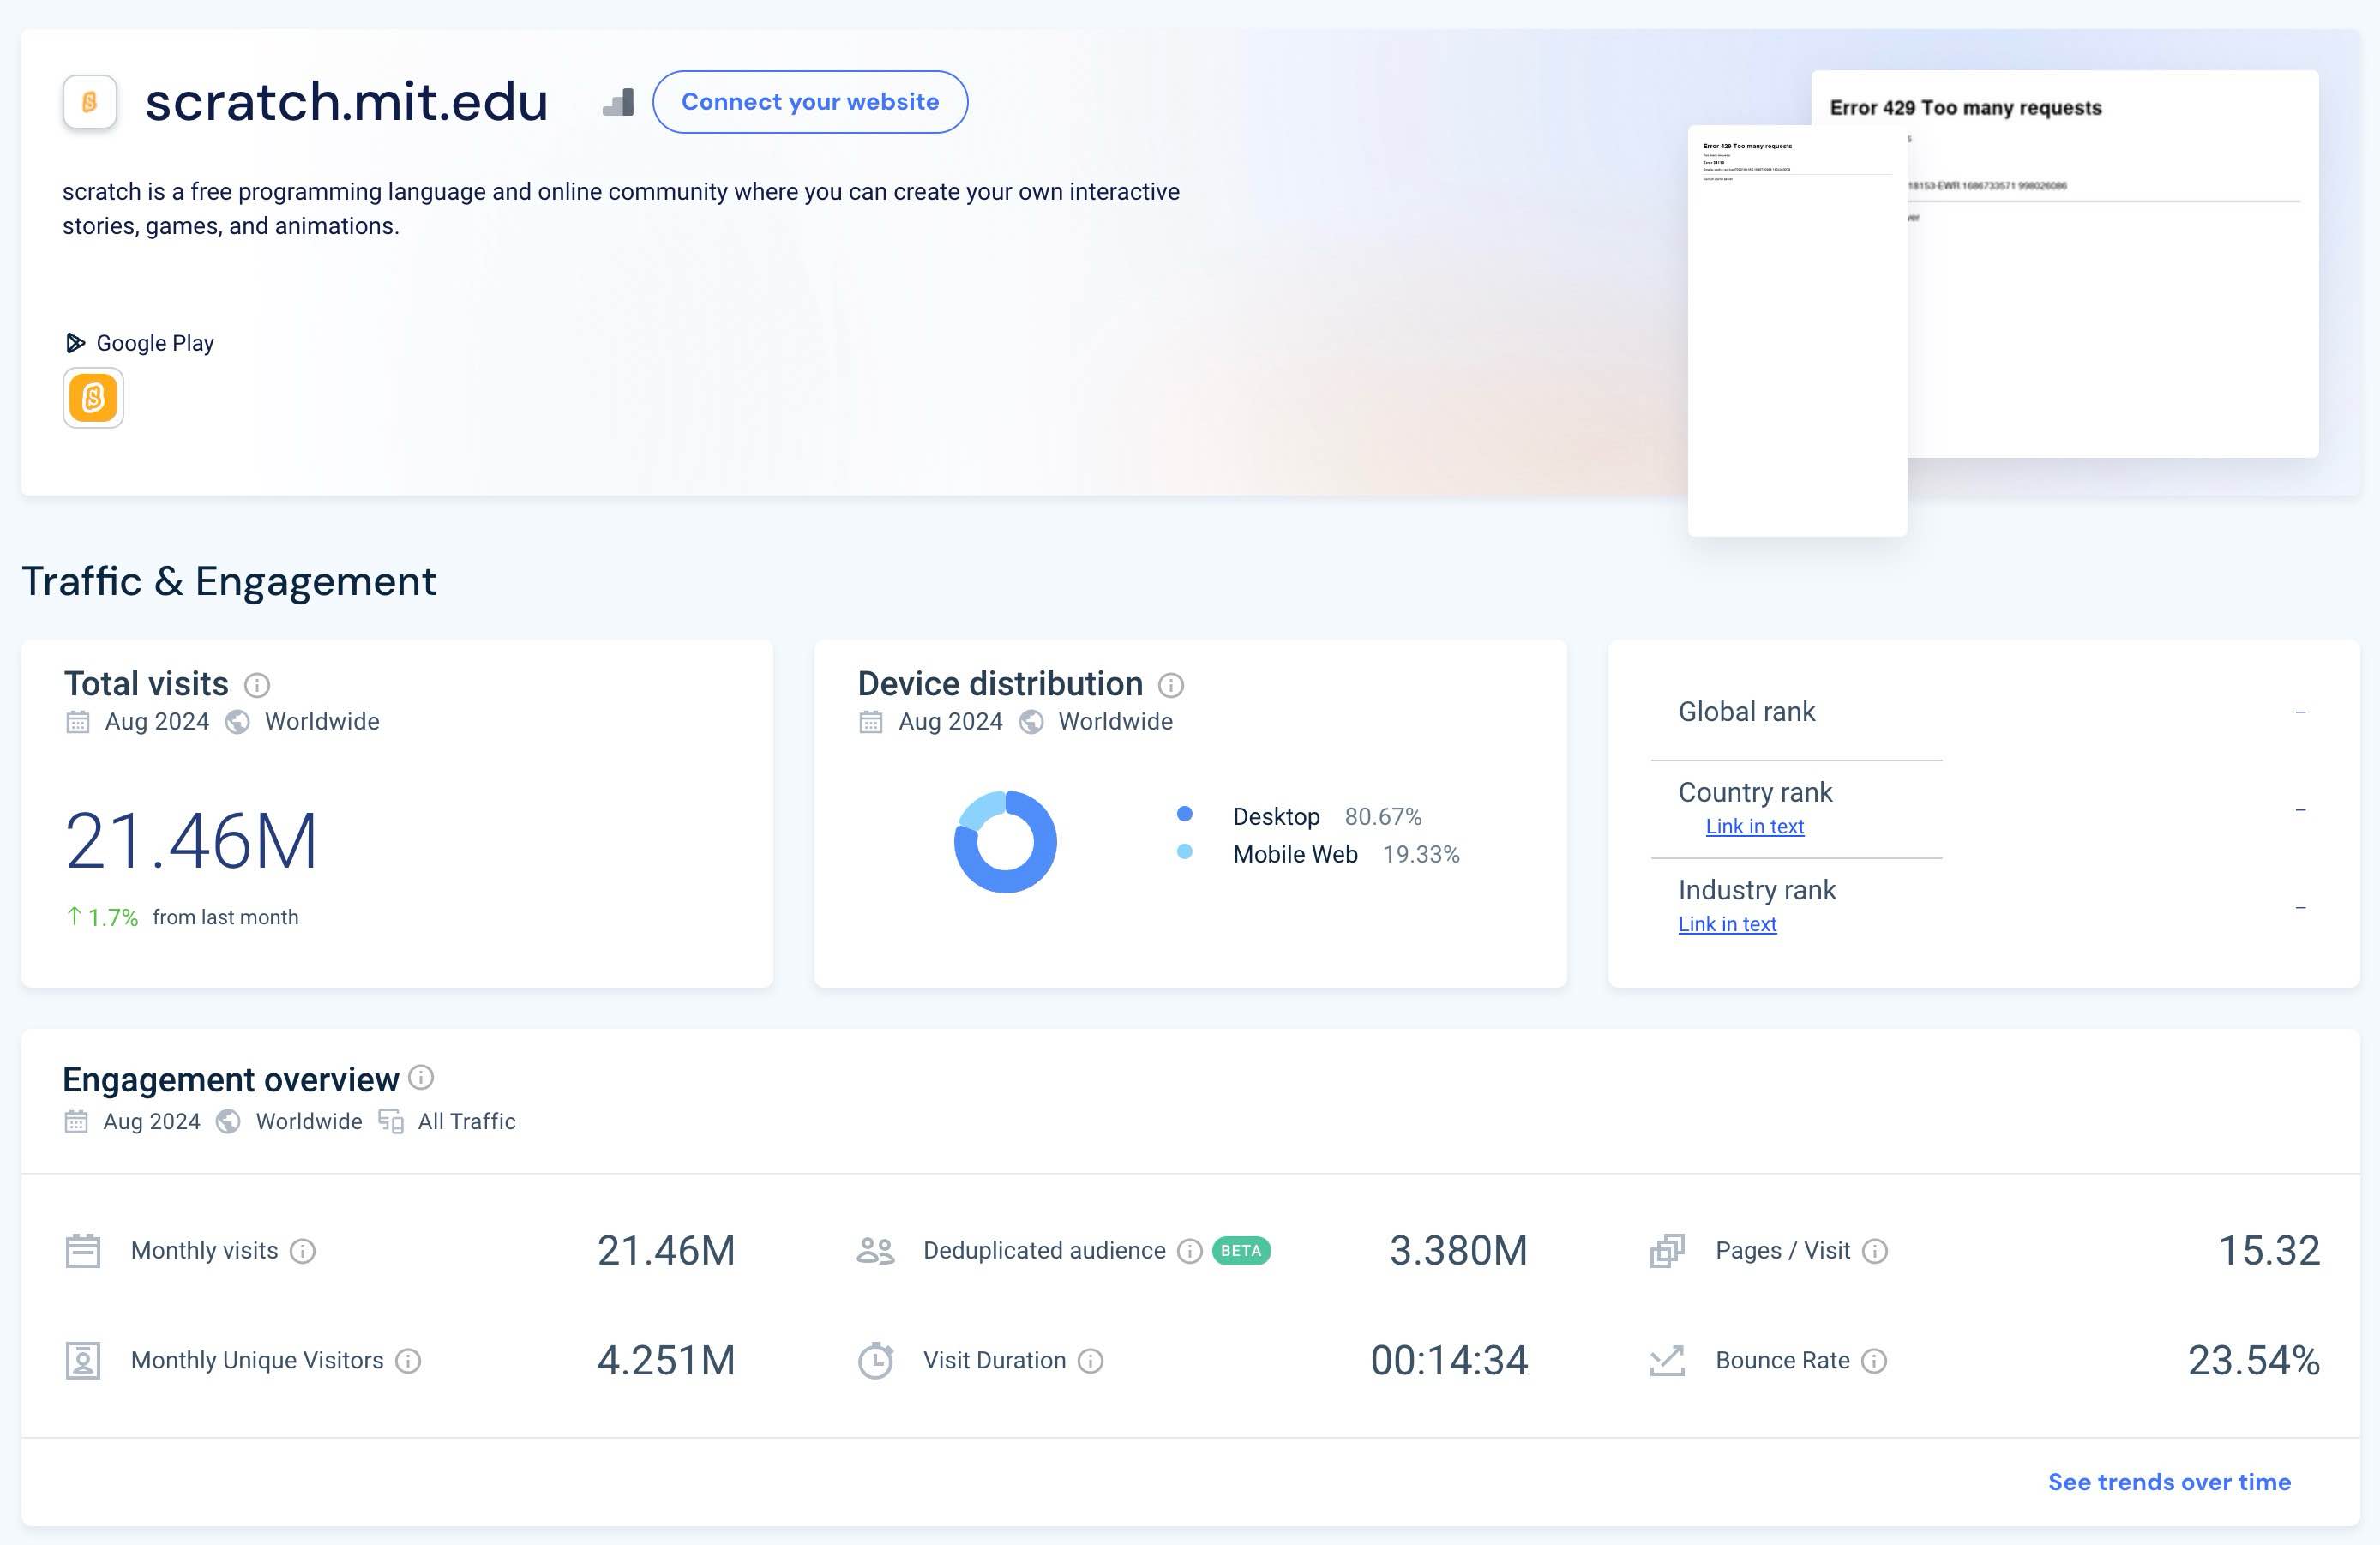Click the calendar icon in Total visits card
This screenshot has width=2380, height=1545.
[78, 722]
